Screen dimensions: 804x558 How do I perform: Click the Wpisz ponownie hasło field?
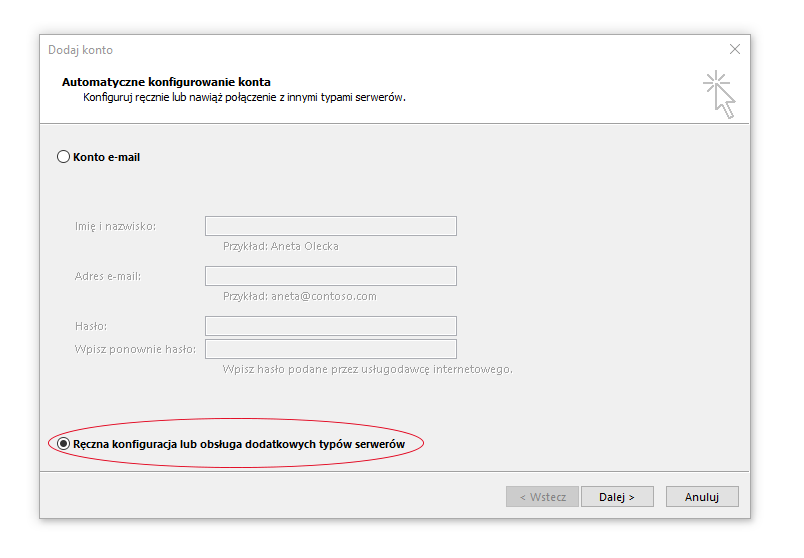[330, 349]
